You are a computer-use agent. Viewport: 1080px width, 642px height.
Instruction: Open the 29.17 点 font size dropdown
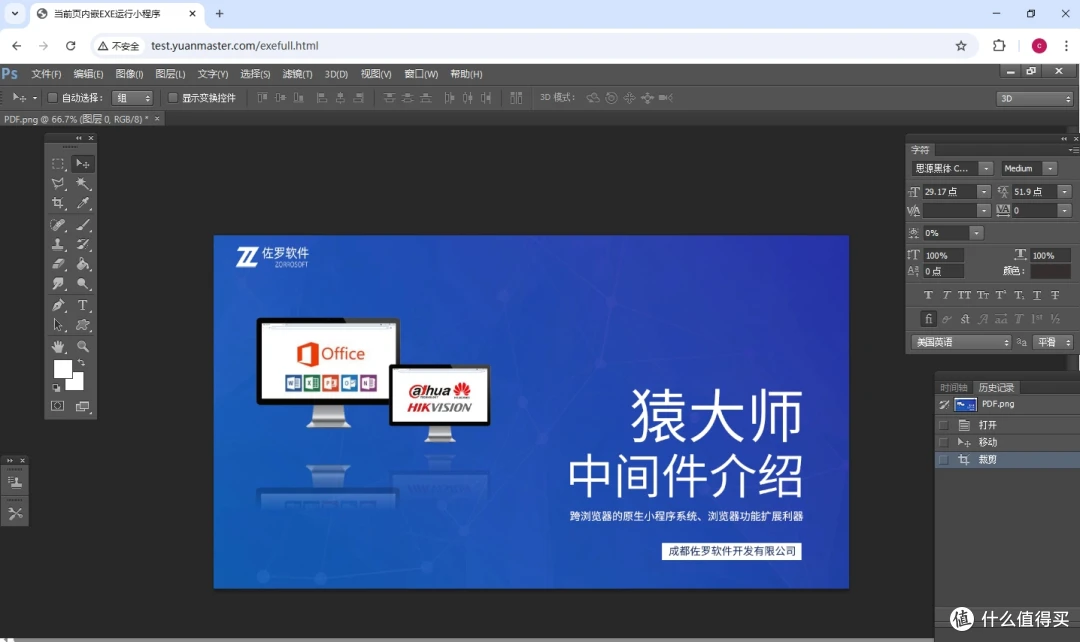pyautogui.click(x=984, y=191)
